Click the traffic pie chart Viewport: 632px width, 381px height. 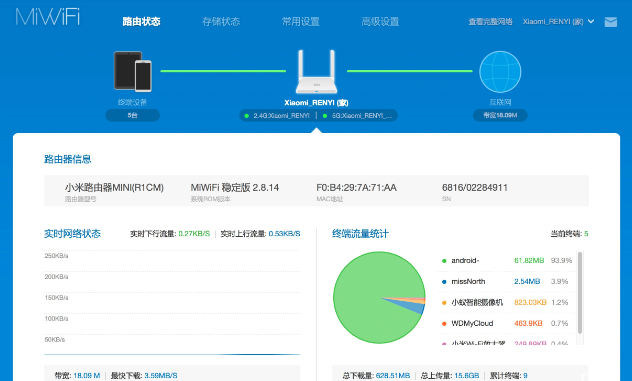[379, 298]
